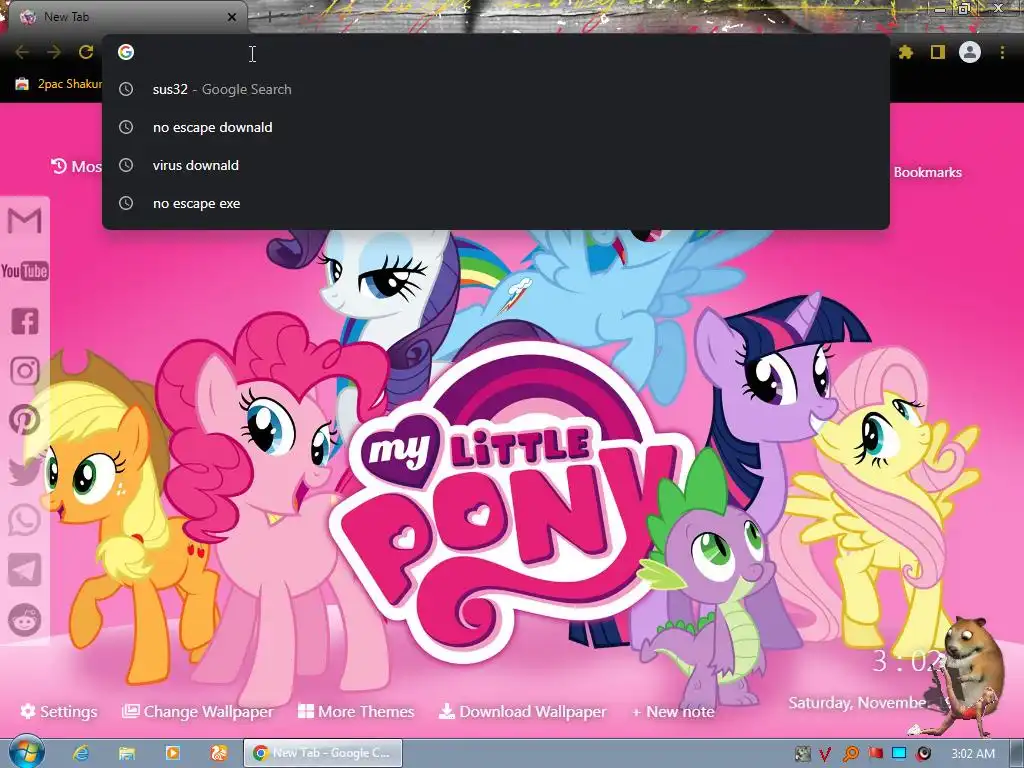Open the media player taskbar icon
Viewport: 1024px width, 768px height.
pos(172,753)
